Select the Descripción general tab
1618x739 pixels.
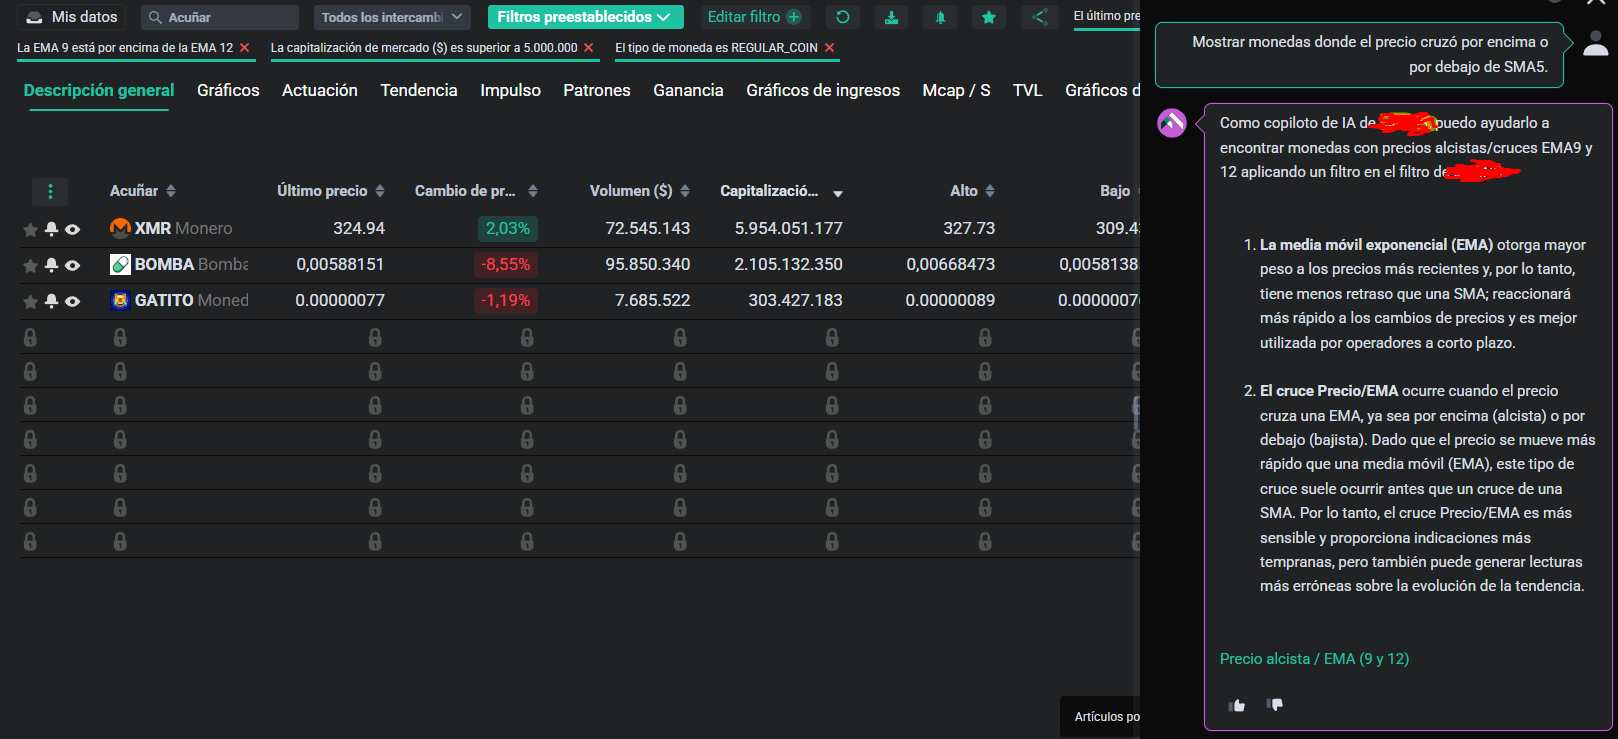(x=99, y=90)
